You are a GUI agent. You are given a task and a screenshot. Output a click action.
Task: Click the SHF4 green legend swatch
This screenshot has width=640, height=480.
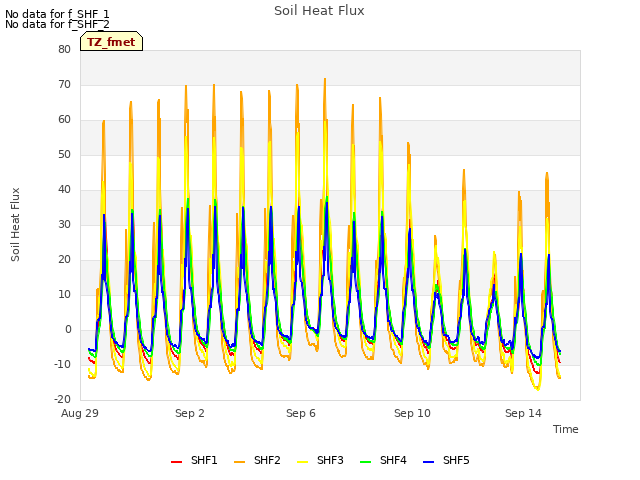pyautogui.click(x=366, y=462)
